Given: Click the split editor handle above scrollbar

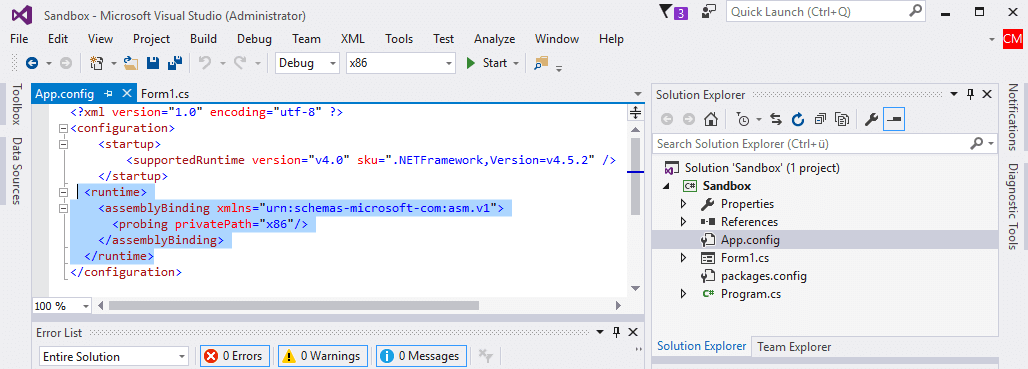Looking at the screenshot, I should pos(635,112).
